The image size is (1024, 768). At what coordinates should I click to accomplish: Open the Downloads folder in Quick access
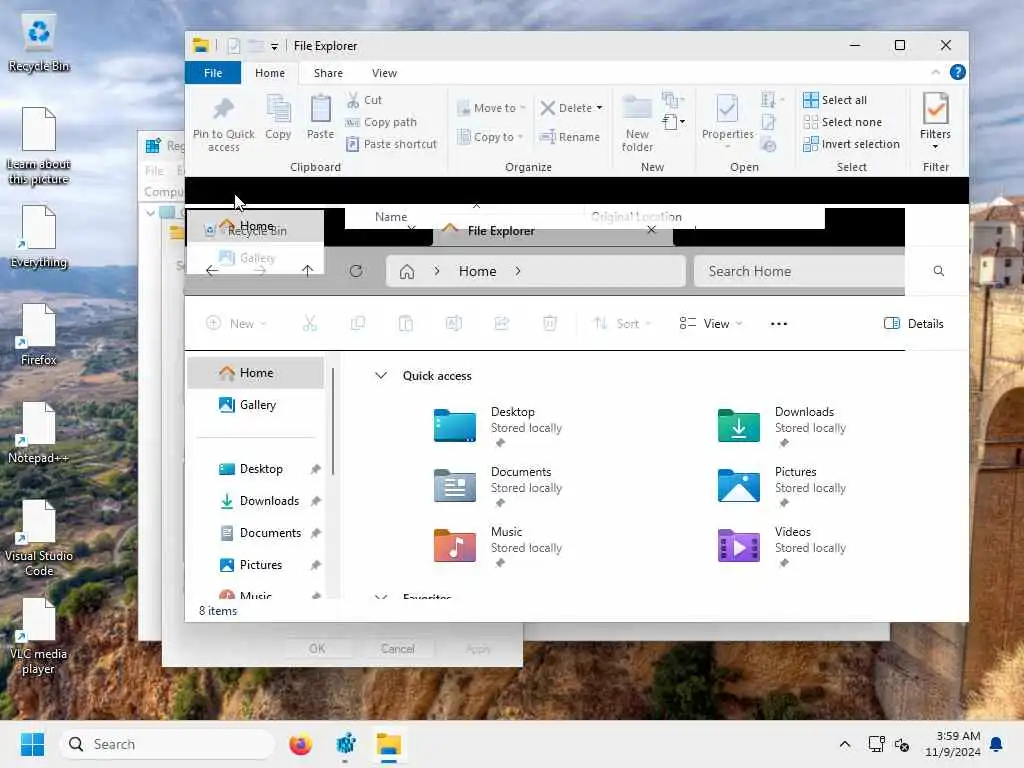click(782, 426)
